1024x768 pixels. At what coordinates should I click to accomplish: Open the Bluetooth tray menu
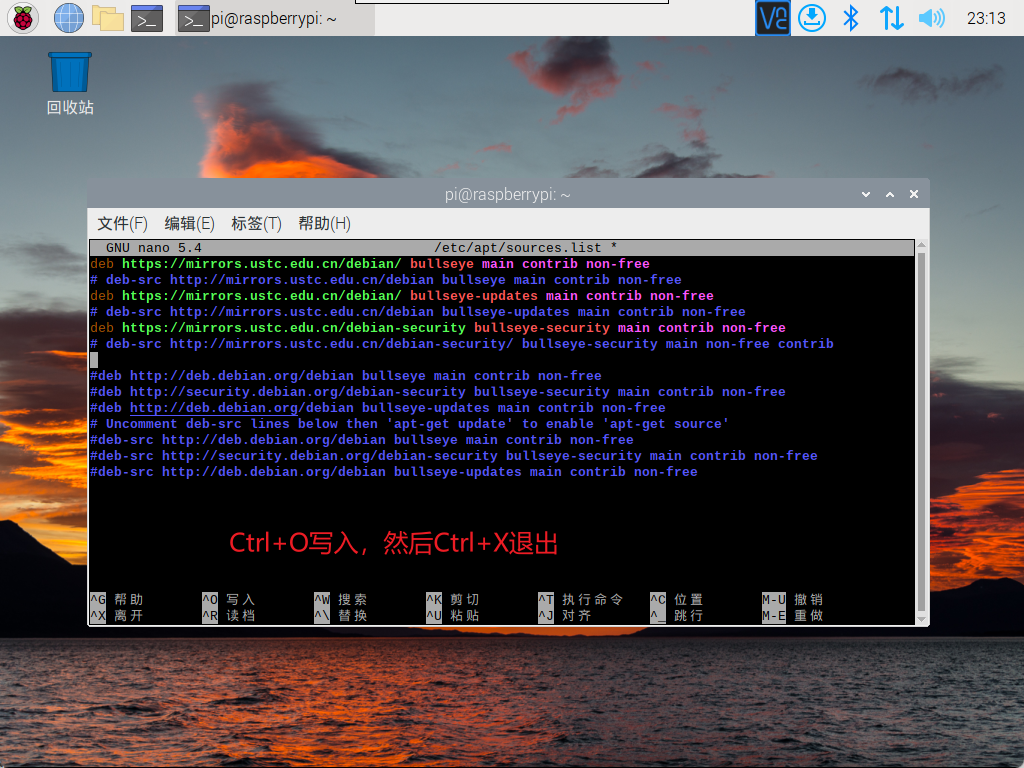tap(850, 18)
